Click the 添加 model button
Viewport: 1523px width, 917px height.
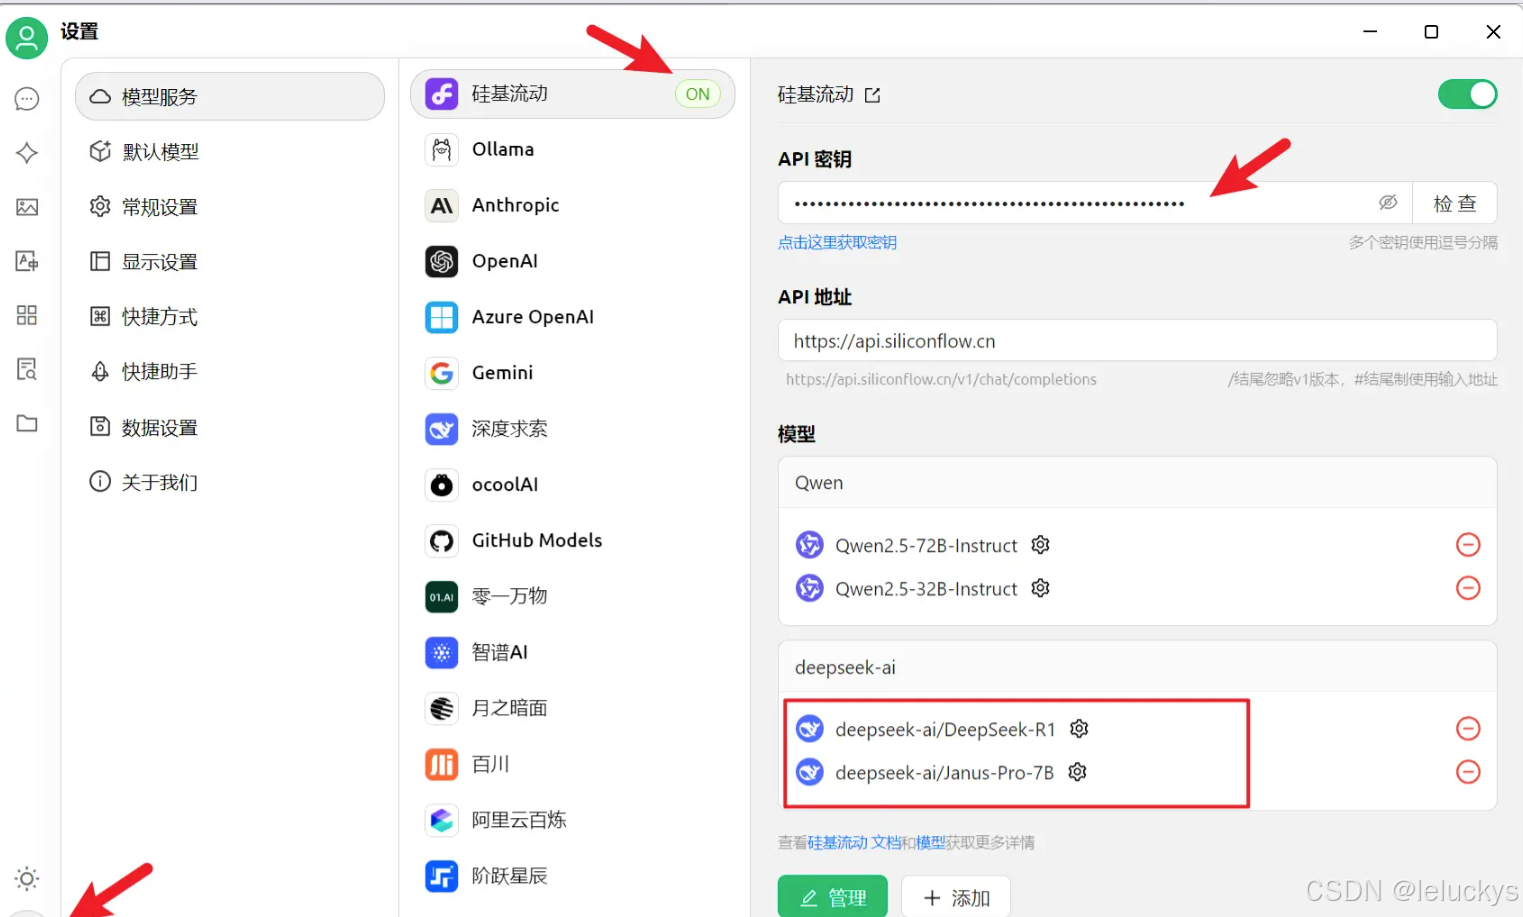coord(956,897)
